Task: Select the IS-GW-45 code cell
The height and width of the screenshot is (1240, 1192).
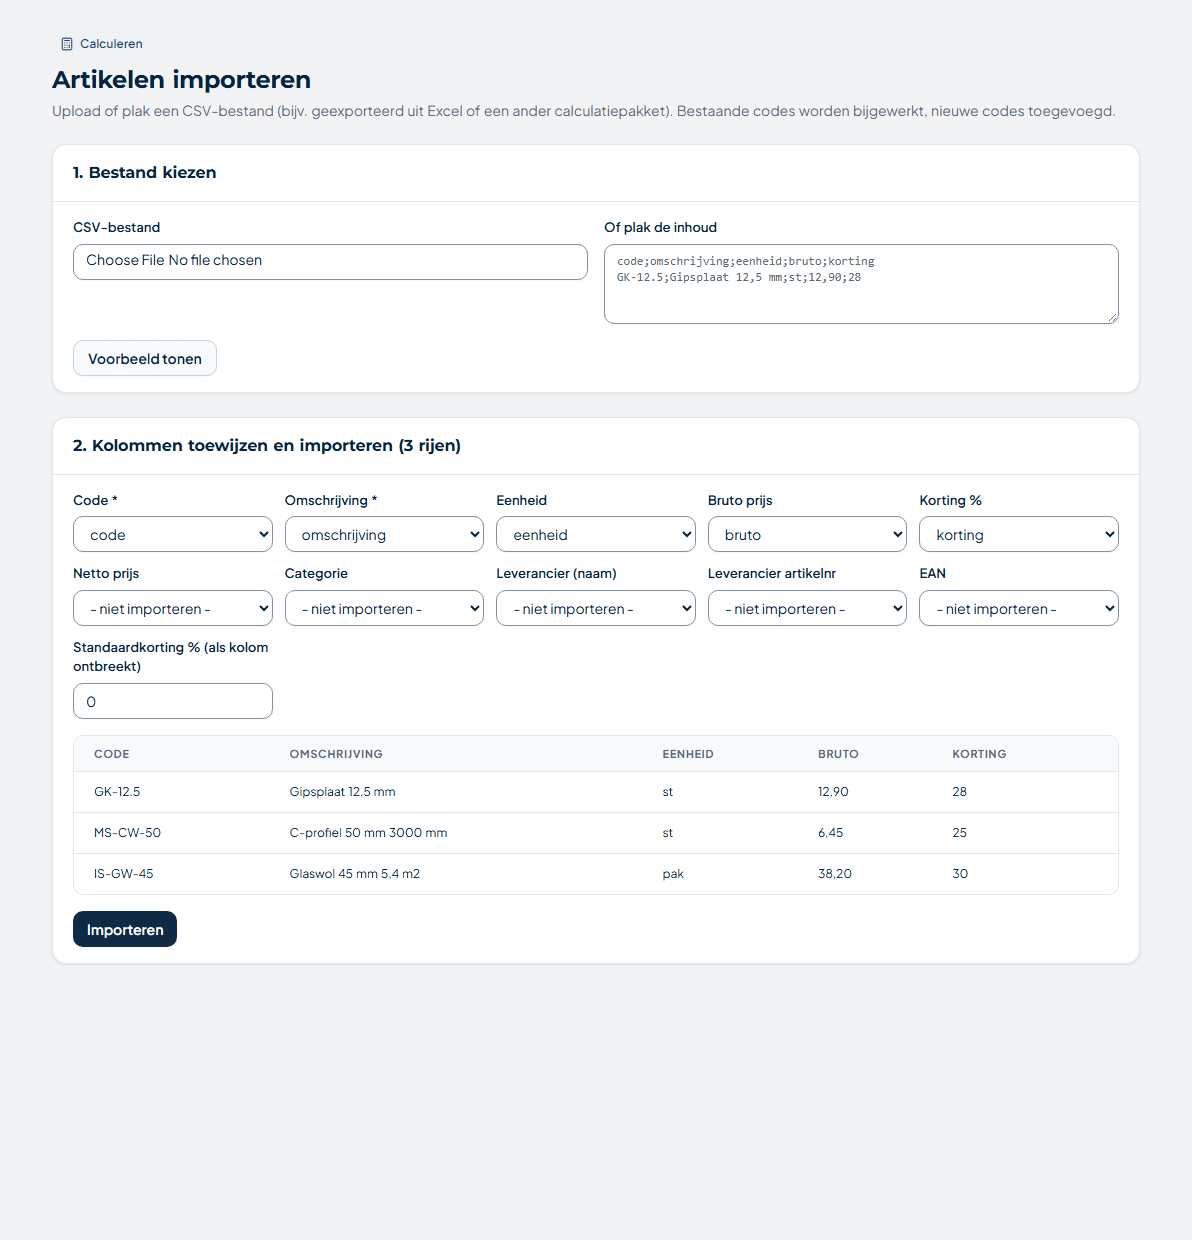Action: [124, 874]
